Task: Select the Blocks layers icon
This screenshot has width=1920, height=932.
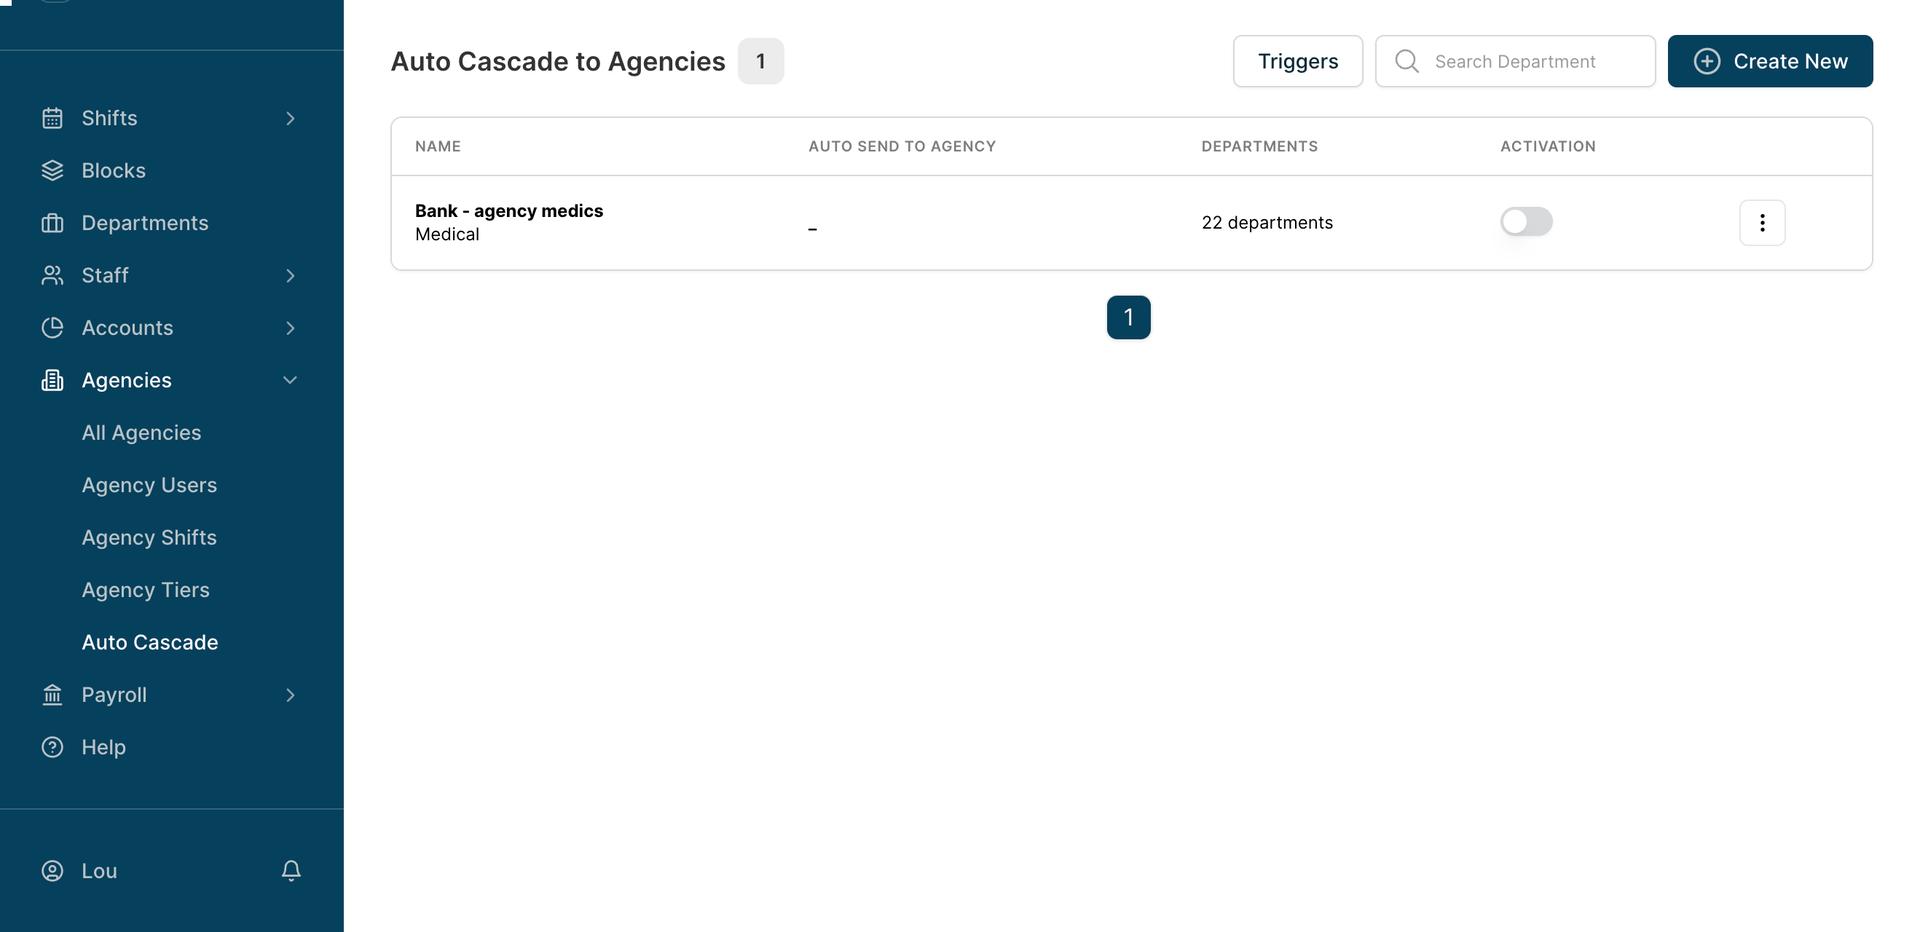Action: pyautogui.click(x=53, y=169)
